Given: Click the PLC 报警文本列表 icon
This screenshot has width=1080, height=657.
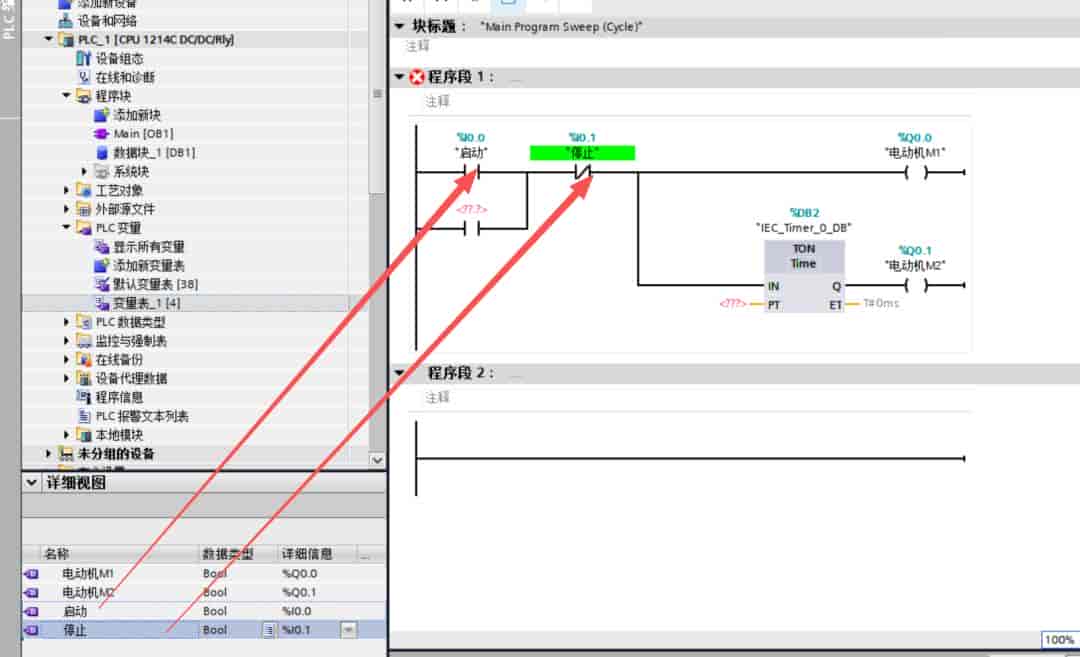Looking at the screenshot, I should click(83, 416).
